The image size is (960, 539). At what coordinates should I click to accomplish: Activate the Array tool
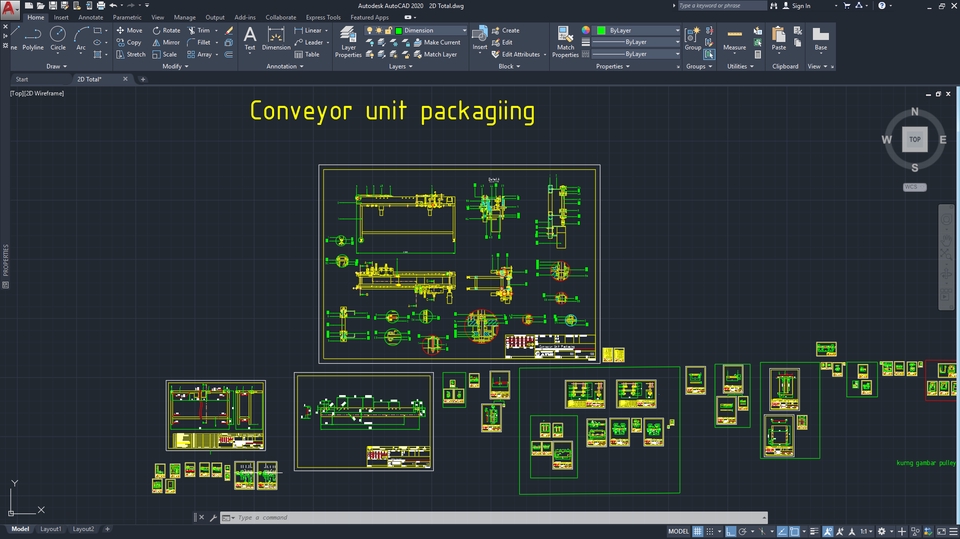(200, 55)
